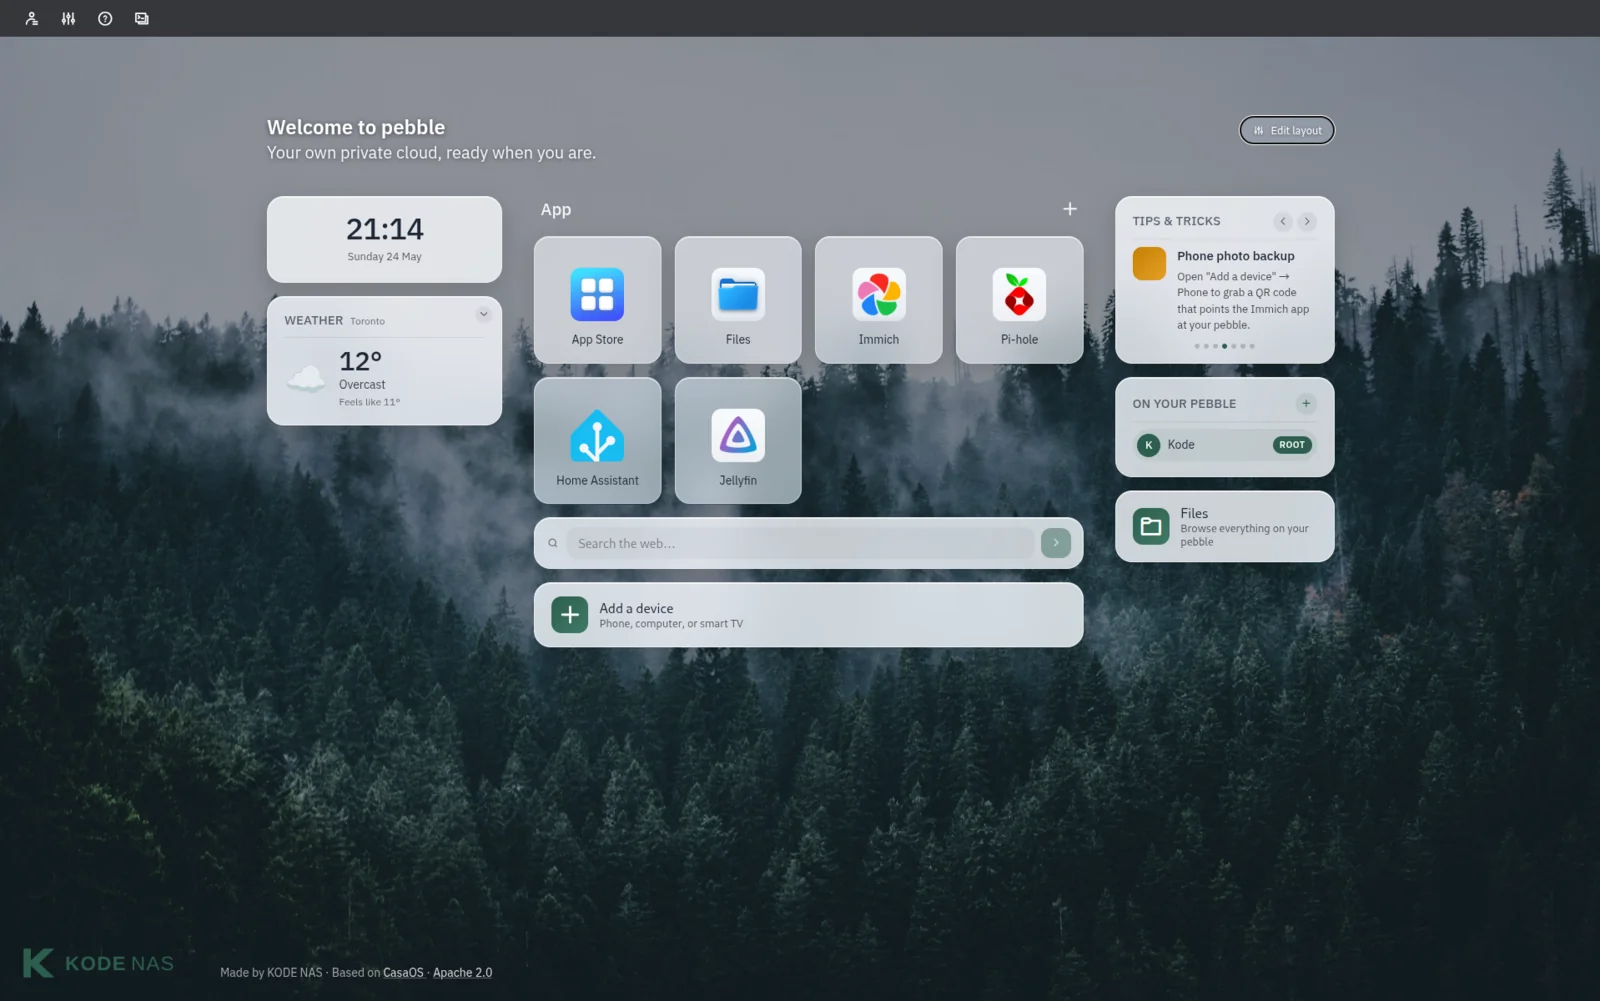The image size is (1600, 1001).
Task: Launch the App Store app
Action: coord(597,300)
